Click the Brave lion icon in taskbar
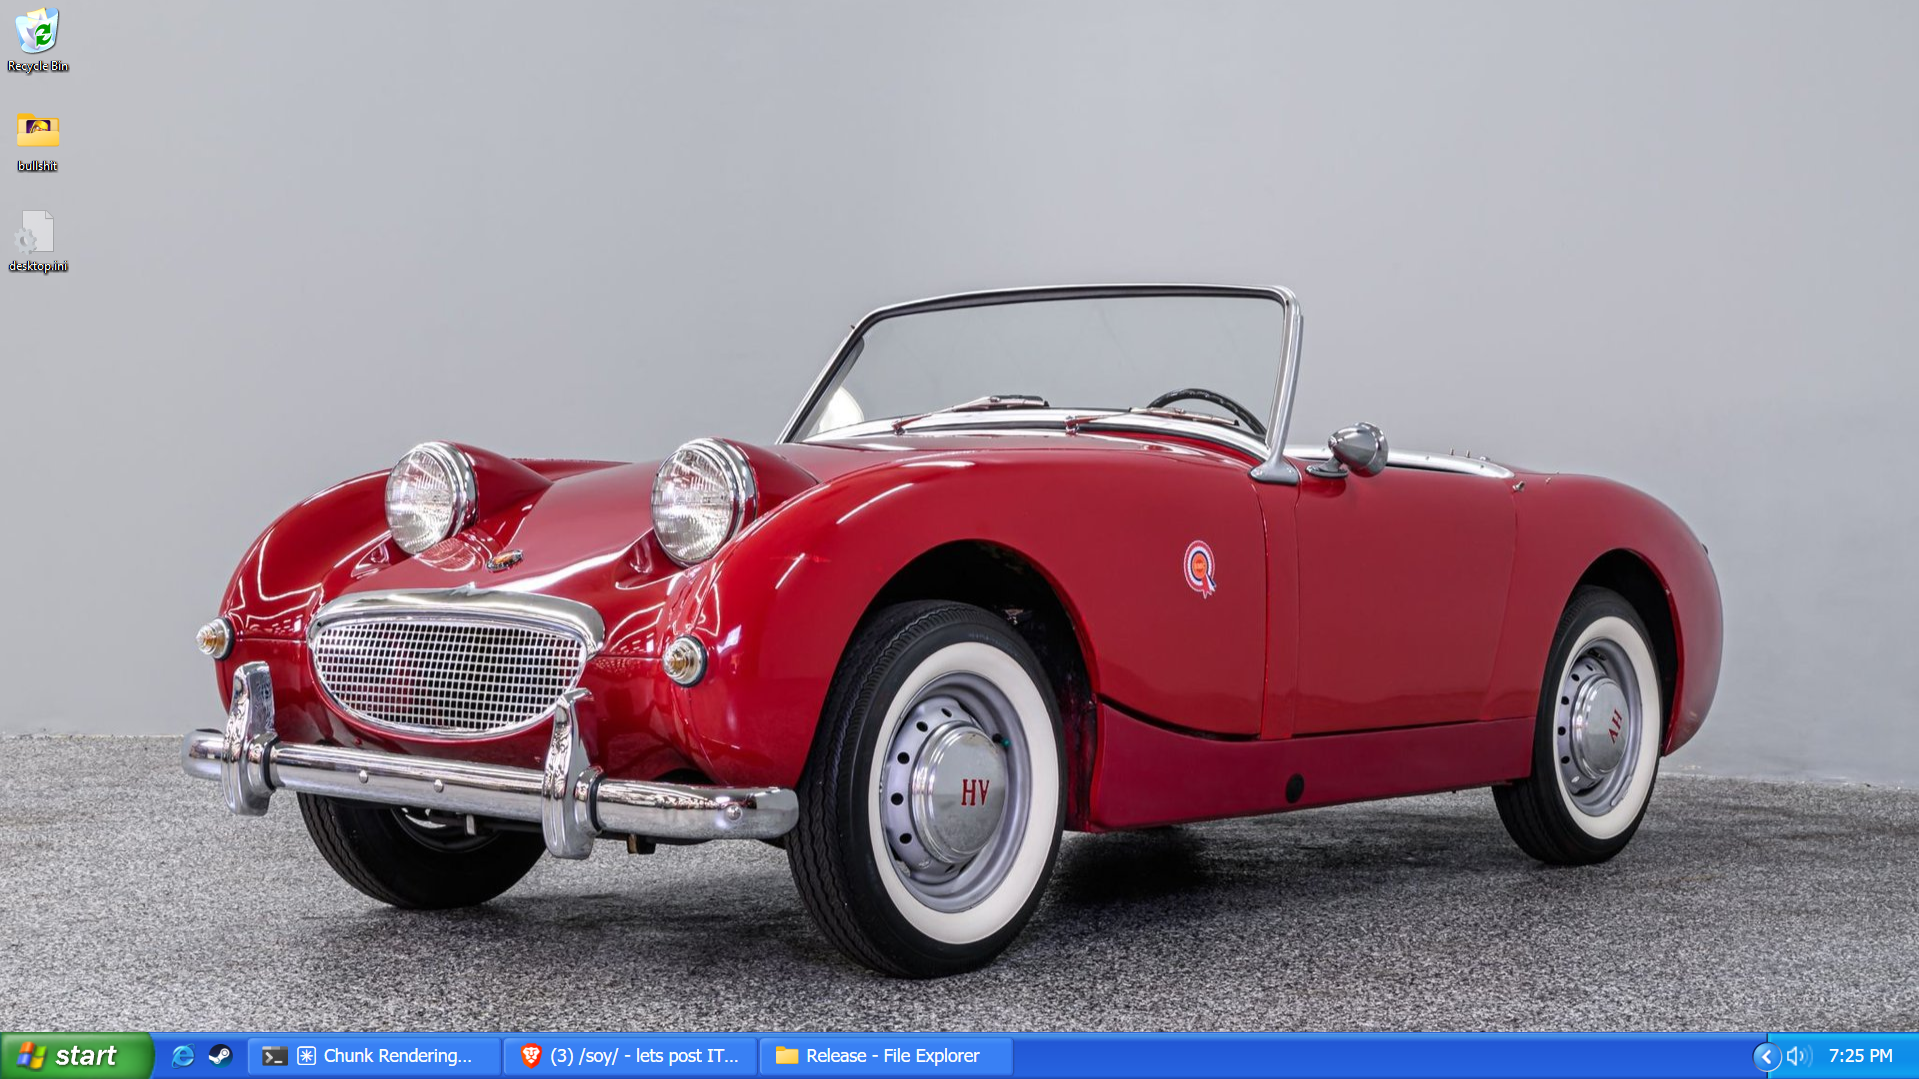This screenshot has height=1079, width=1919. coord(530,1056)
